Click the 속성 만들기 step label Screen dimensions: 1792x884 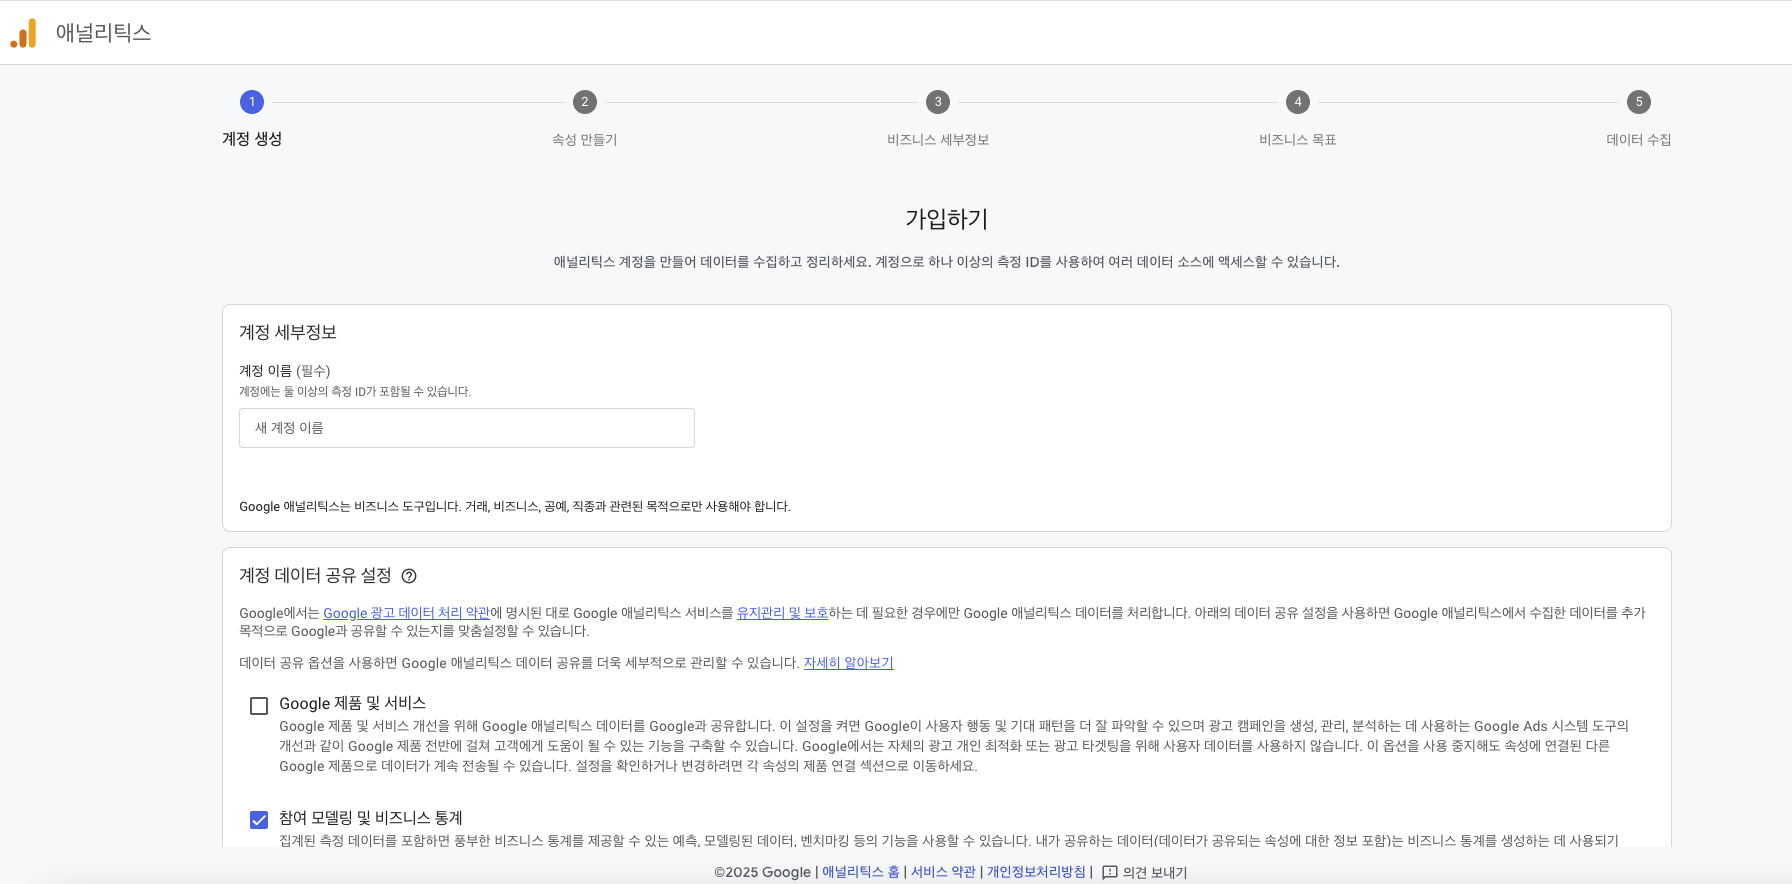585,140
